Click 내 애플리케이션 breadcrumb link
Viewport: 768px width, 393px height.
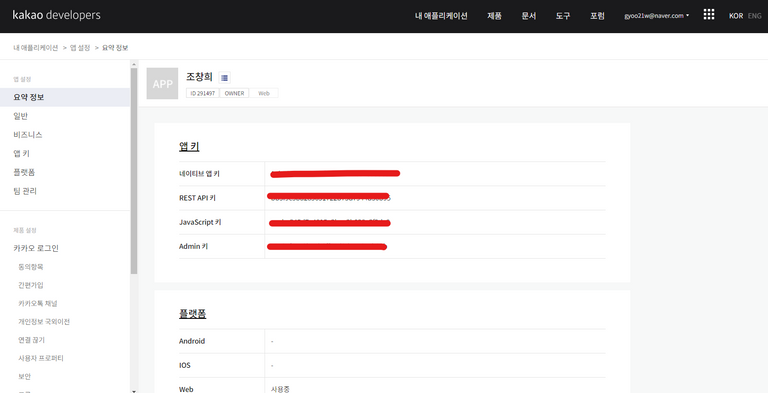point(36,48)
